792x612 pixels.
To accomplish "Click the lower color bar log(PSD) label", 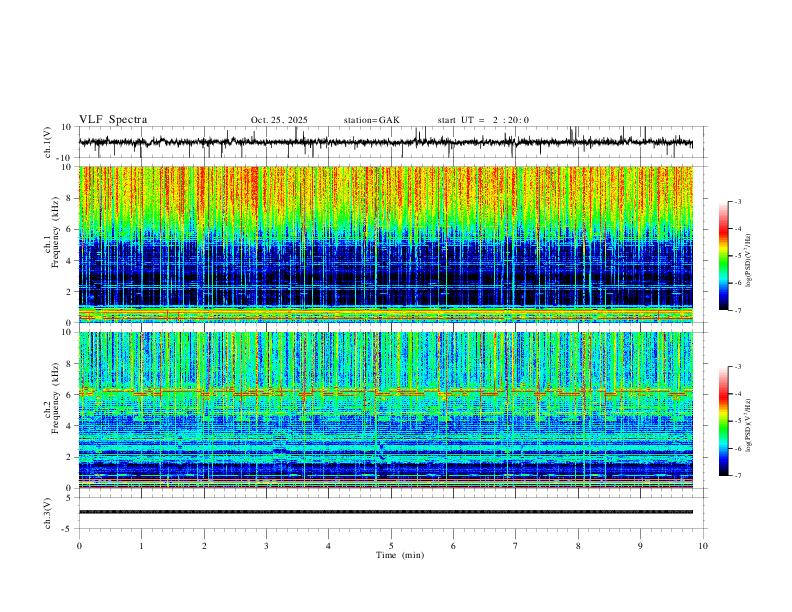I will coord(749,425).
